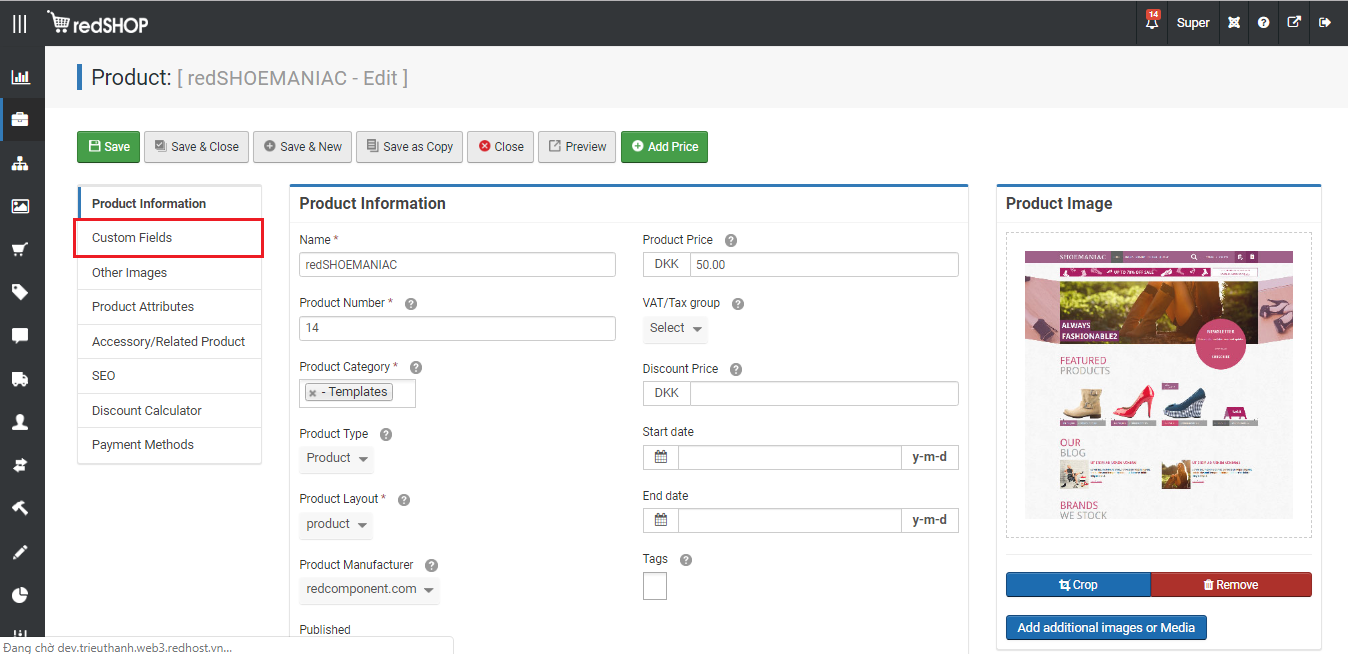The height and width of the screenshot is (654, 1348).
Task: Switch to the Other Images tab
Action: click(169, 273)
